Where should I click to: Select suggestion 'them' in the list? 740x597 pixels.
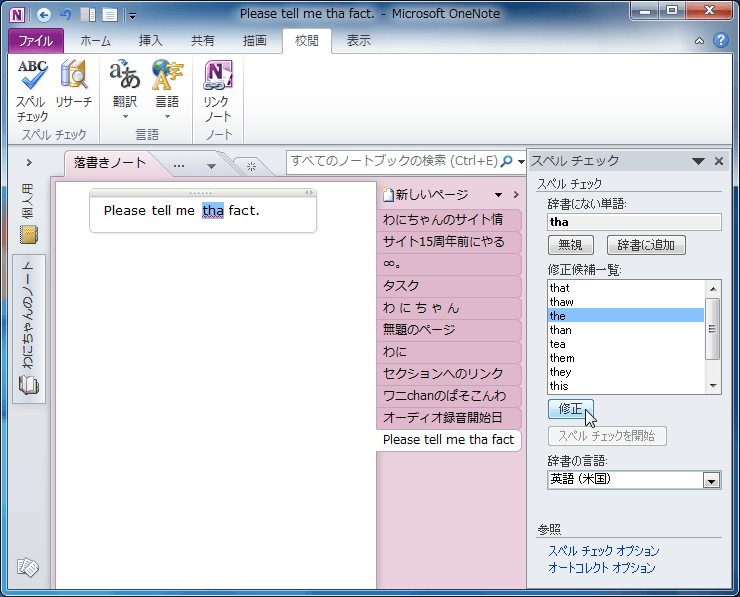(x=626, y=358)
